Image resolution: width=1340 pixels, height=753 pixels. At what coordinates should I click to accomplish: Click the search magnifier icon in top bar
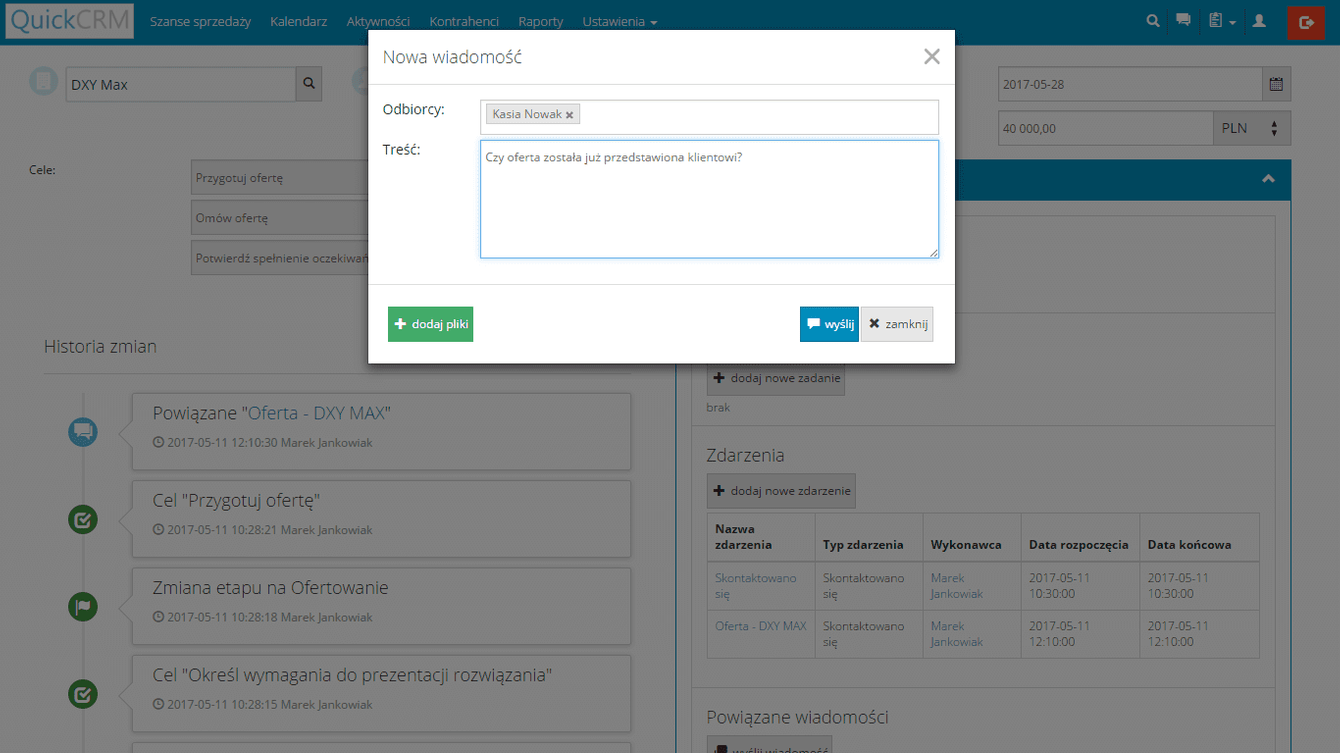coord(1153,21)
